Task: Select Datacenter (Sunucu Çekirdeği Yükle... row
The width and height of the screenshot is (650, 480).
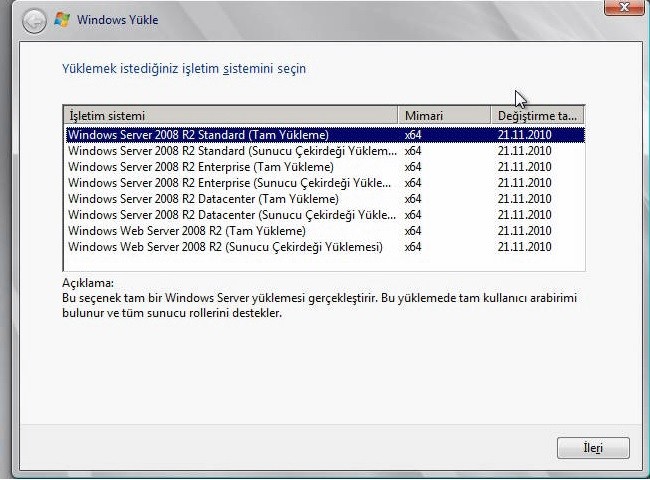Action: coord(324,215)
